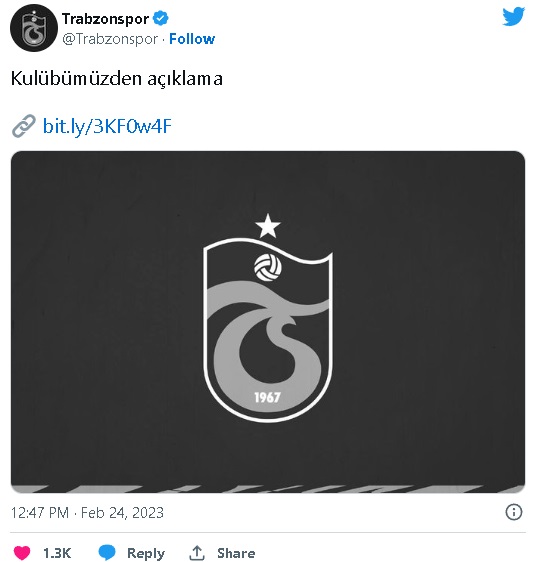Click the blue verified badge

(x=161, y=18)
